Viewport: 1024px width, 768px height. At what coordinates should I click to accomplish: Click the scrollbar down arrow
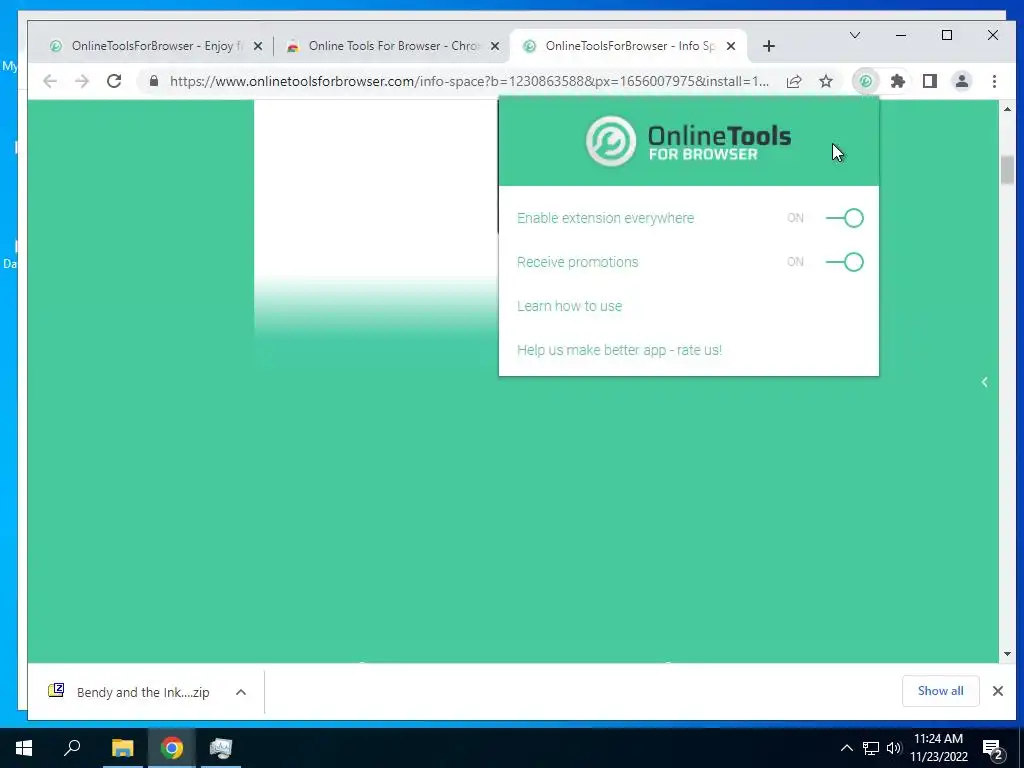(x=1006, y=654)
